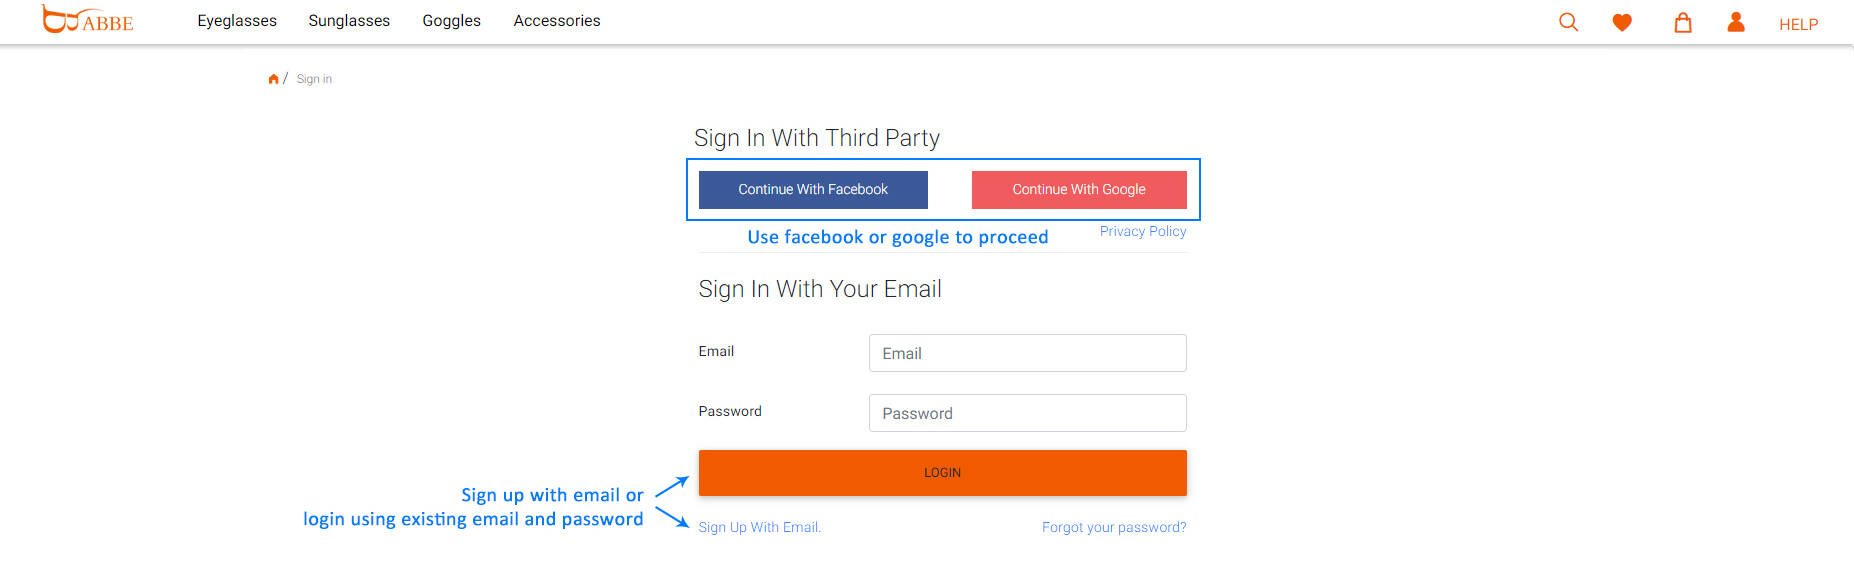
Task: Open the search magnifier icon
Action: click(1568, 22)
